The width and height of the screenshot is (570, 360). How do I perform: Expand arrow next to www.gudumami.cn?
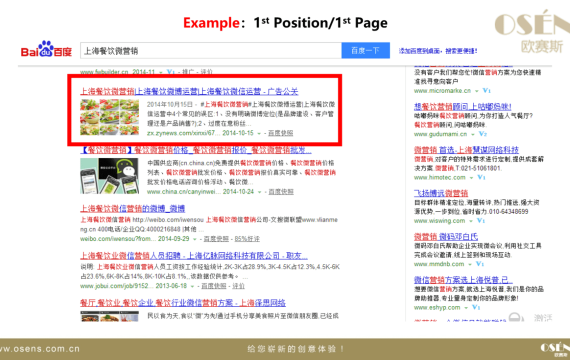pos(473,135)
